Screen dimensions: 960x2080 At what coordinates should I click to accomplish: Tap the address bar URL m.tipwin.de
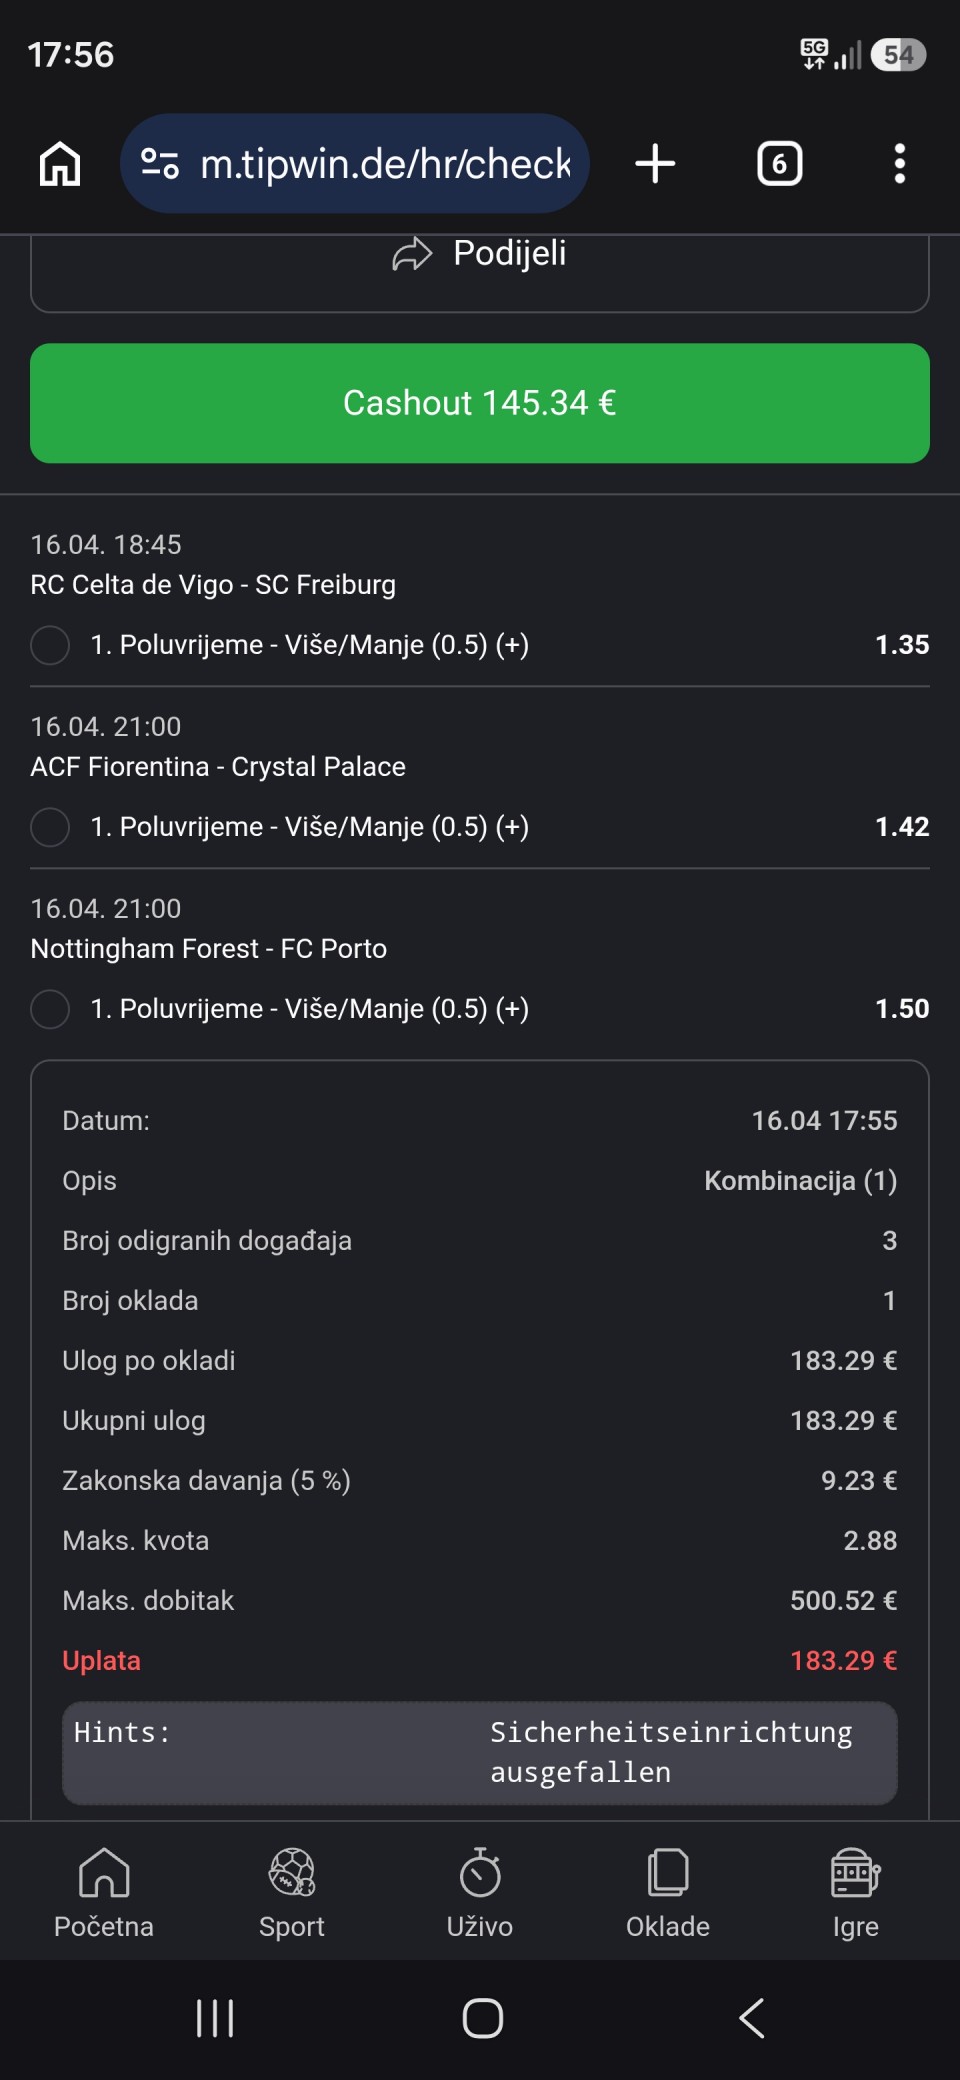click(385, 164)
